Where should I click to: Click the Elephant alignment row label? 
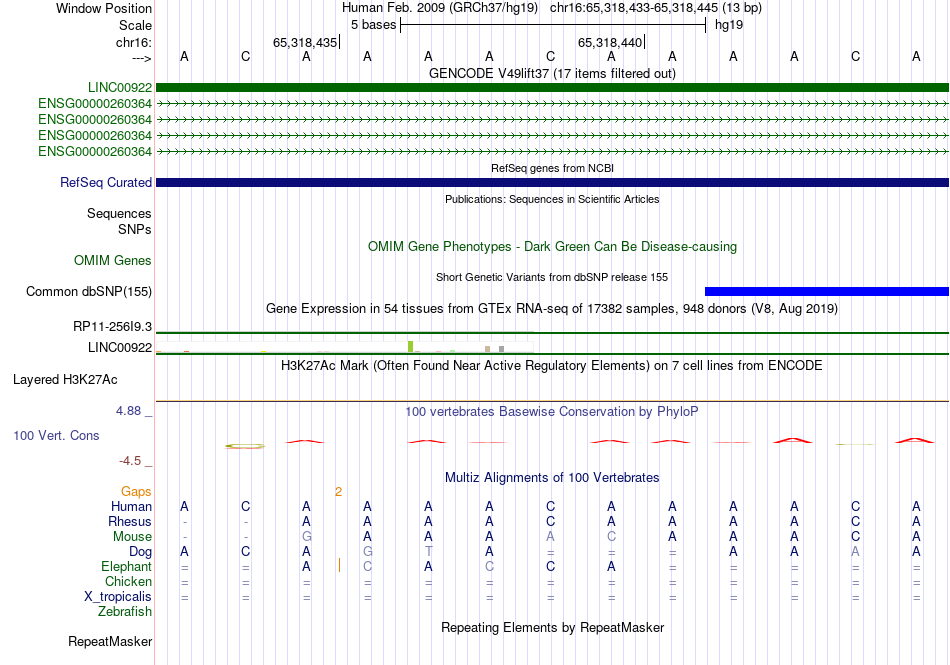click(126, 566)
